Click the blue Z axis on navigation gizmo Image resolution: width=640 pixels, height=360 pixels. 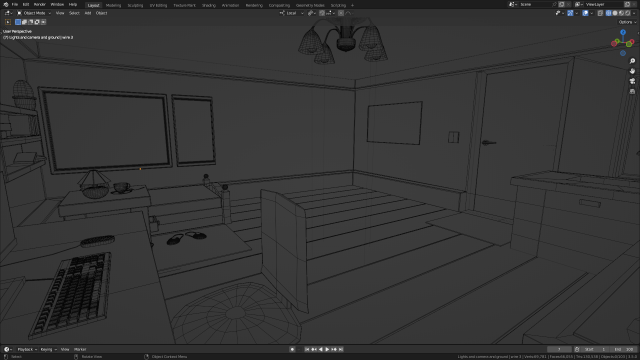(623, 32)
